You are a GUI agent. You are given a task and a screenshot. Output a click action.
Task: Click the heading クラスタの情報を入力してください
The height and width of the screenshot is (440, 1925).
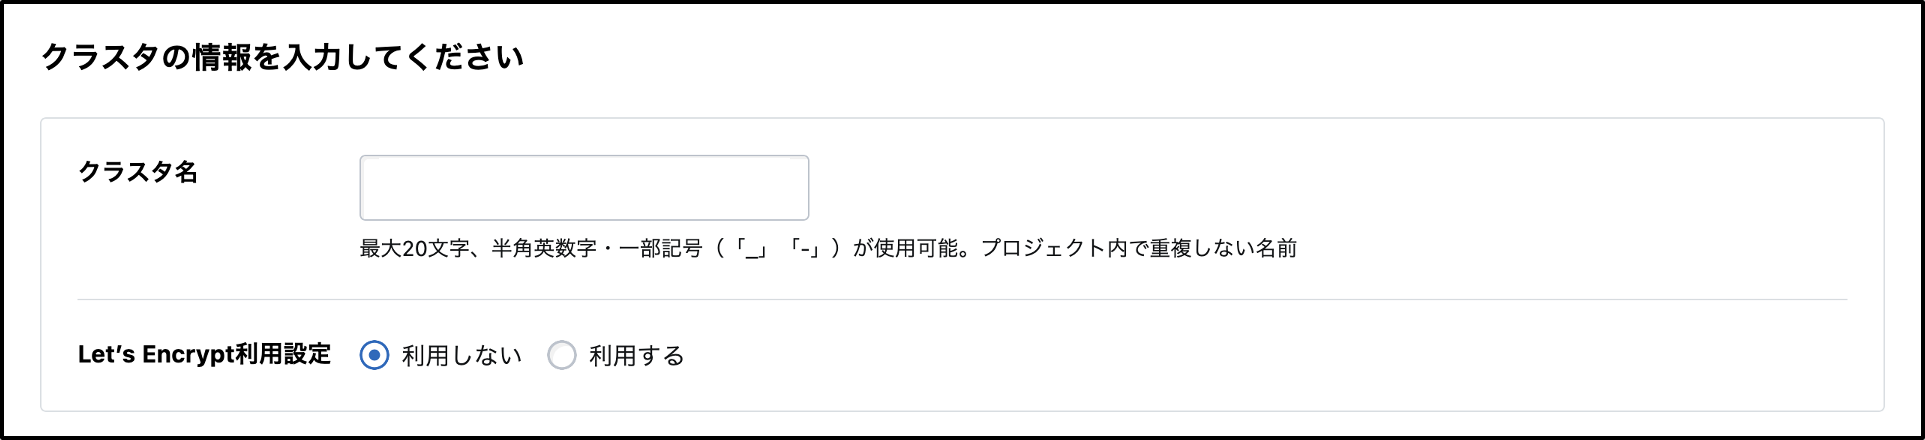tap(282, 57)
